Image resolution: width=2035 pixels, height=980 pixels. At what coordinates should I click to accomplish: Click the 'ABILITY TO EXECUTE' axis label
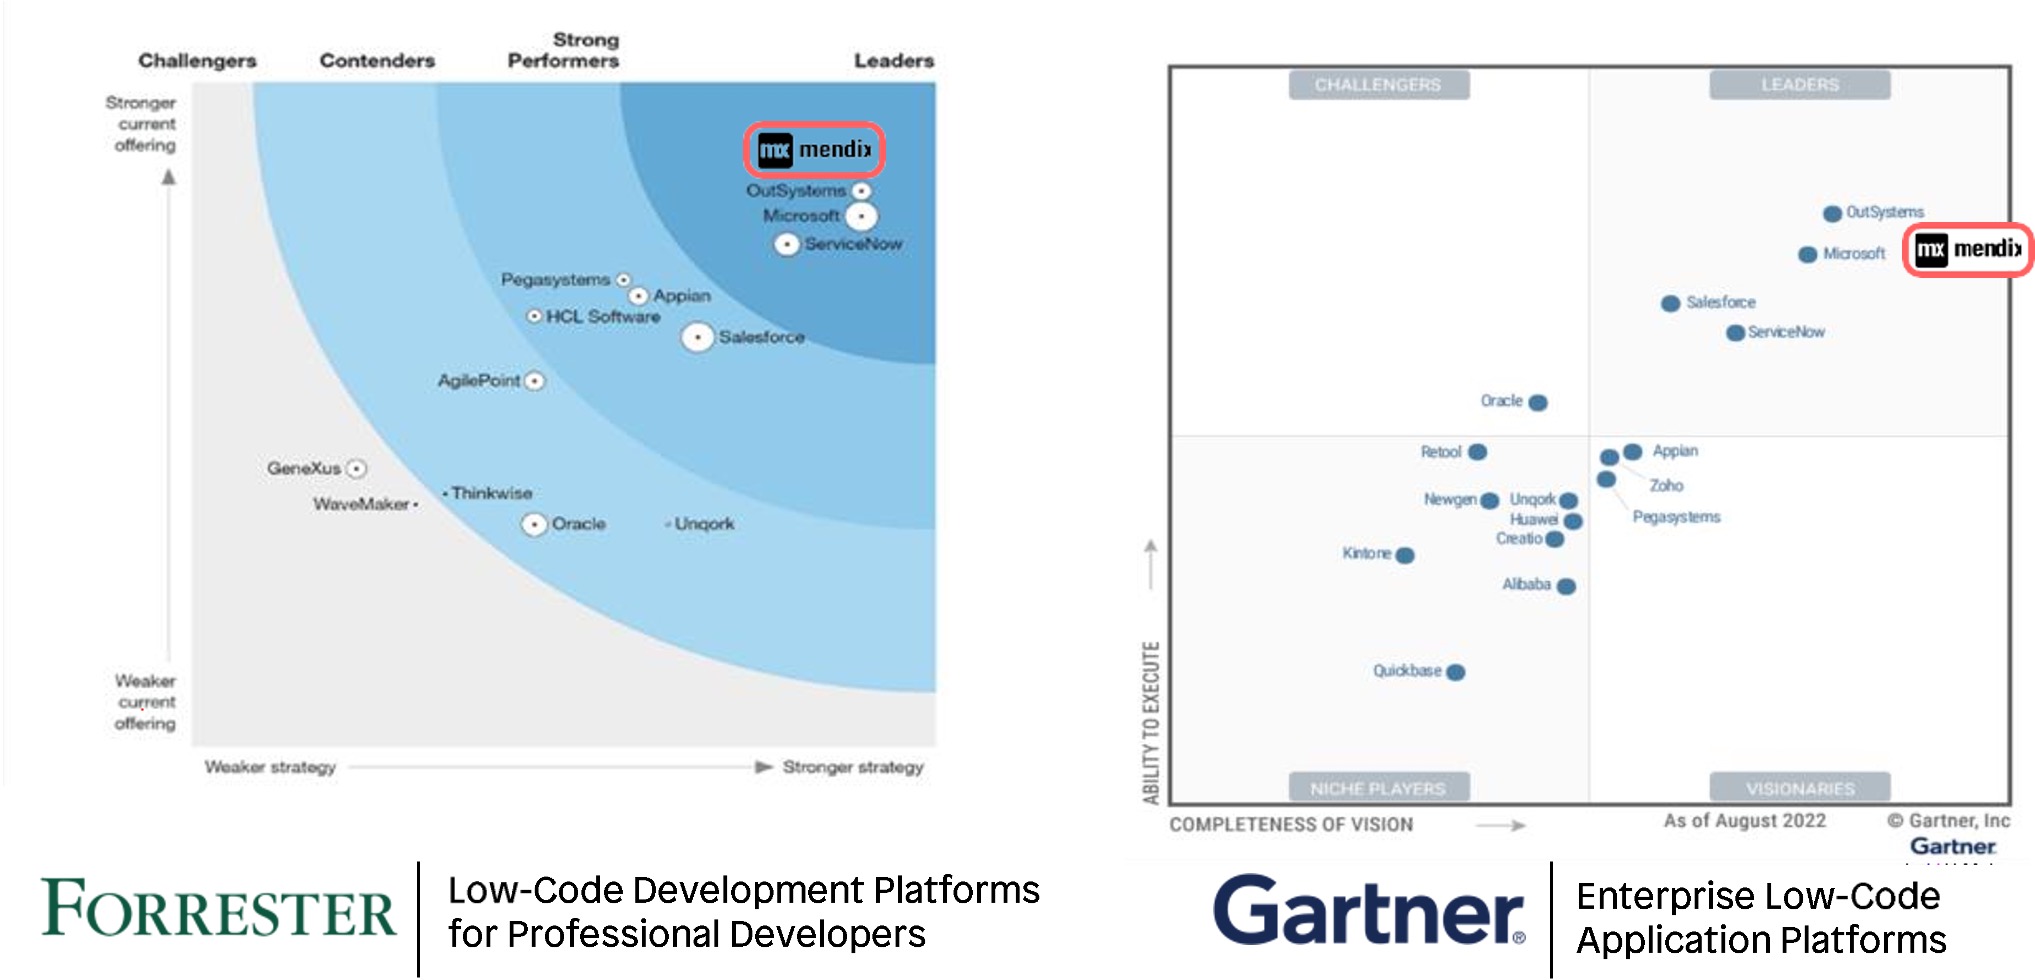pyautogui.click(x=1151, y=722)
